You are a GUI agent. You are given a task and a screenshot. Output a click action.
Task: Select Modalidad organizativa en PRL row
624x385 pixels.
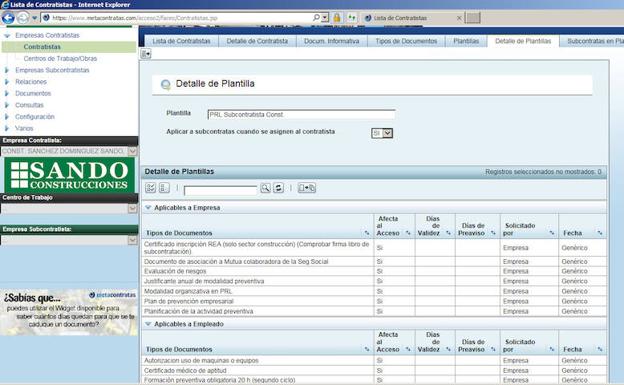click(x=374, y=291)
